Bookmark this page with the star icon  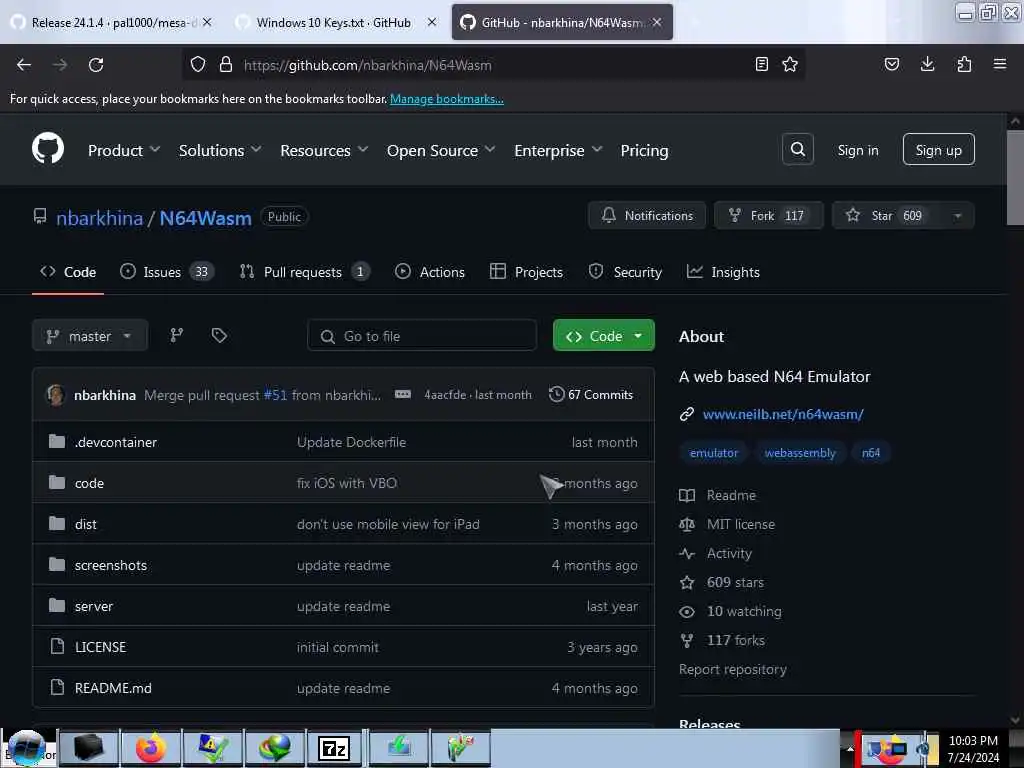click(x=790, y=64)
